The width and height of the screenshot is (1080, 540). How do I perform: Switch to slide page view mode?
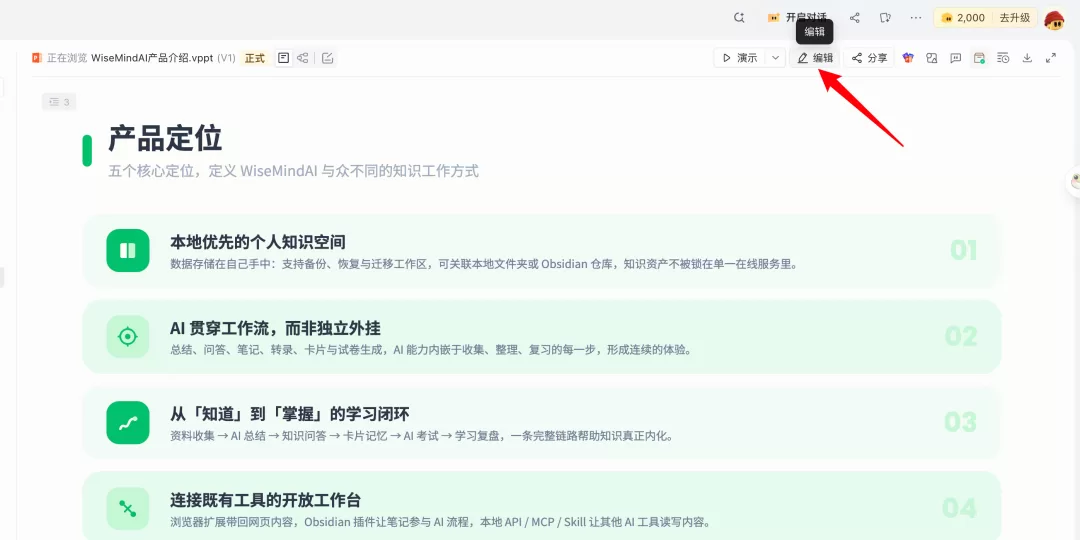283,58
